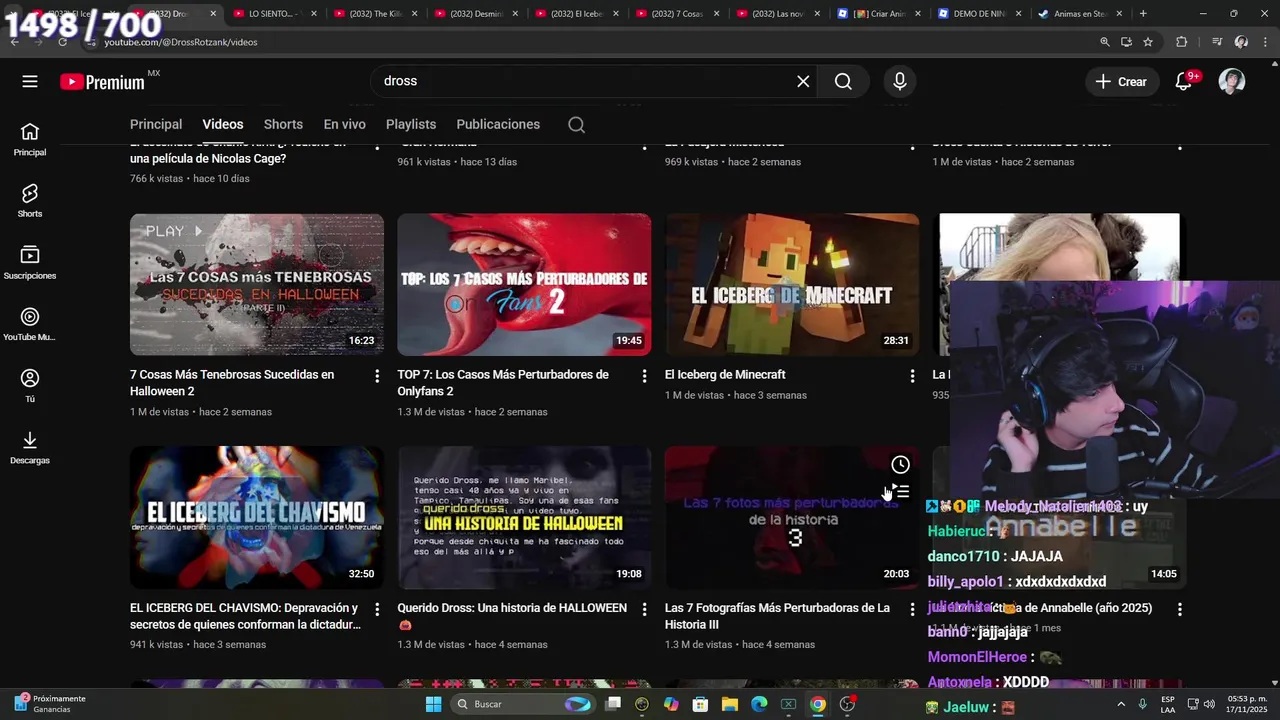The height and width of the screenshot is (720, 1280).
Task: Reload the page
Action: 62,42
